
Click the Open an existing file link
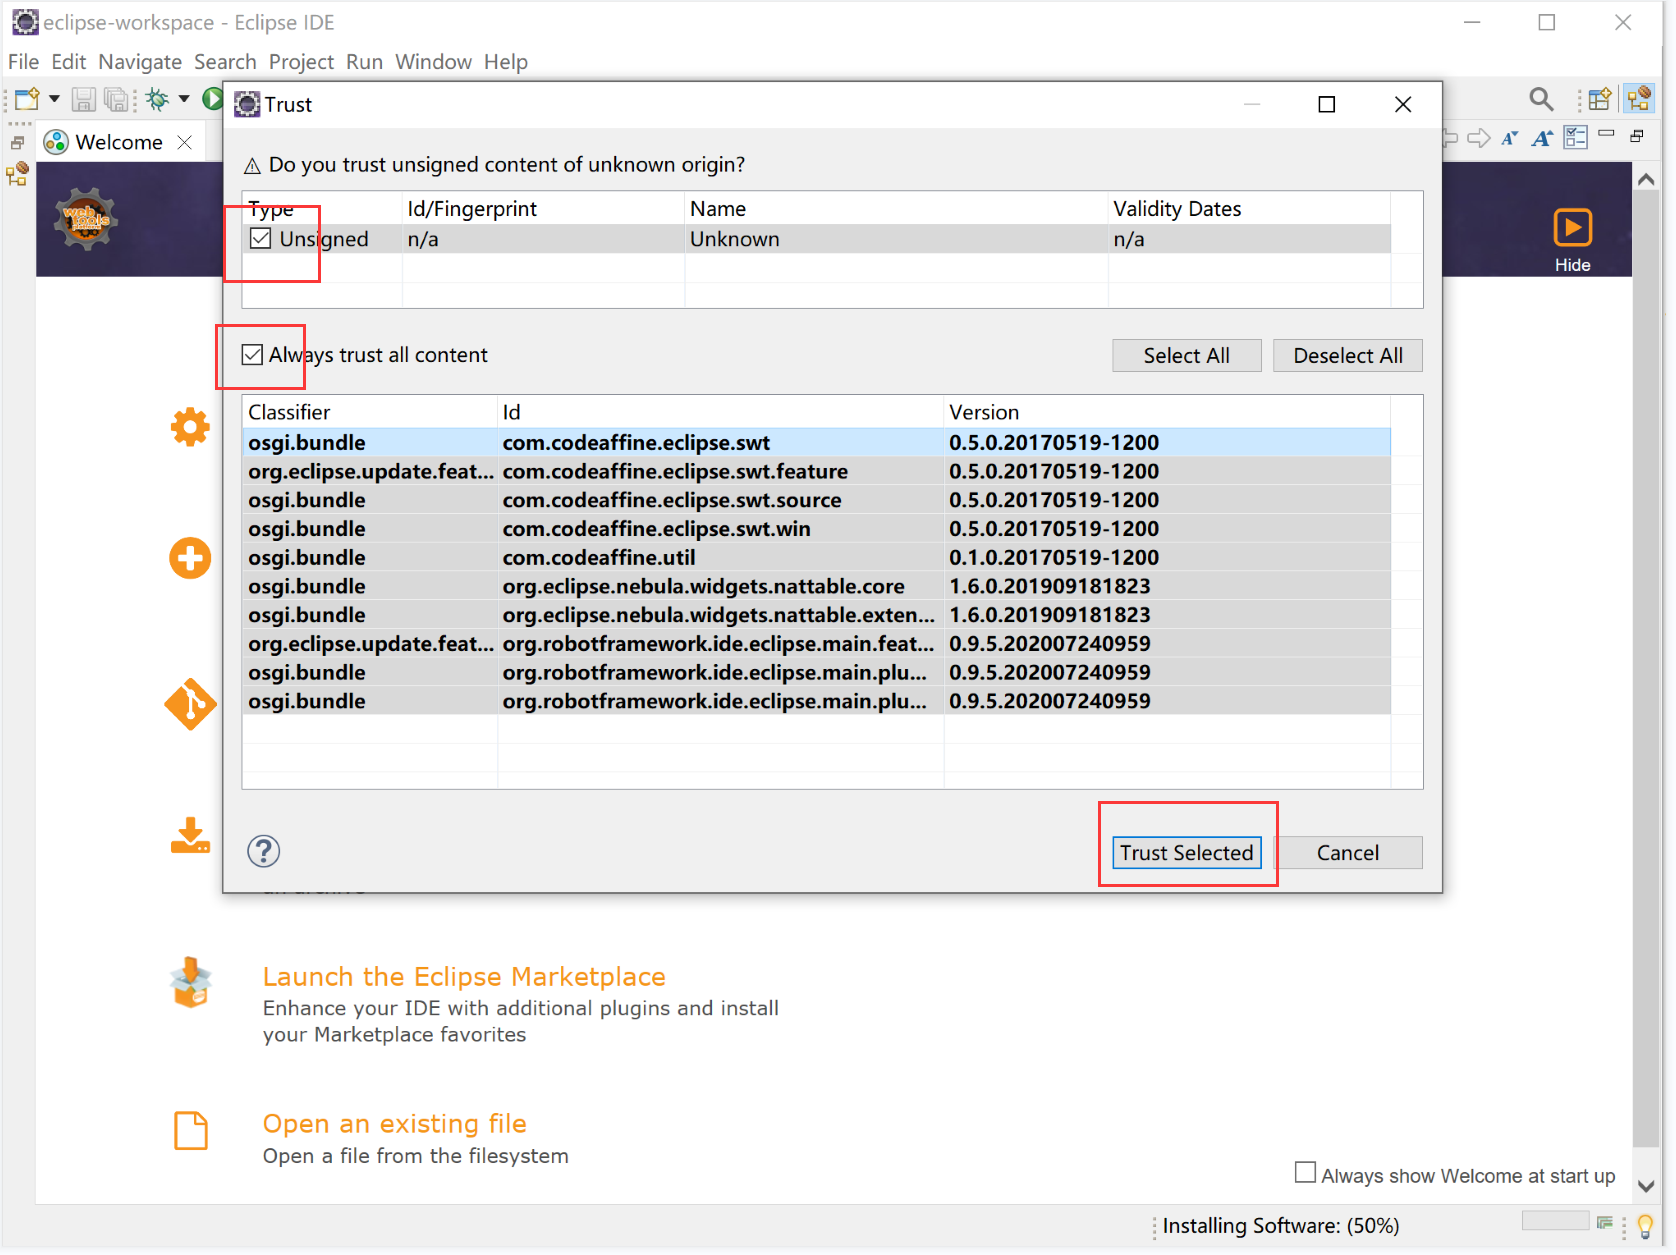coord(394,1124)
